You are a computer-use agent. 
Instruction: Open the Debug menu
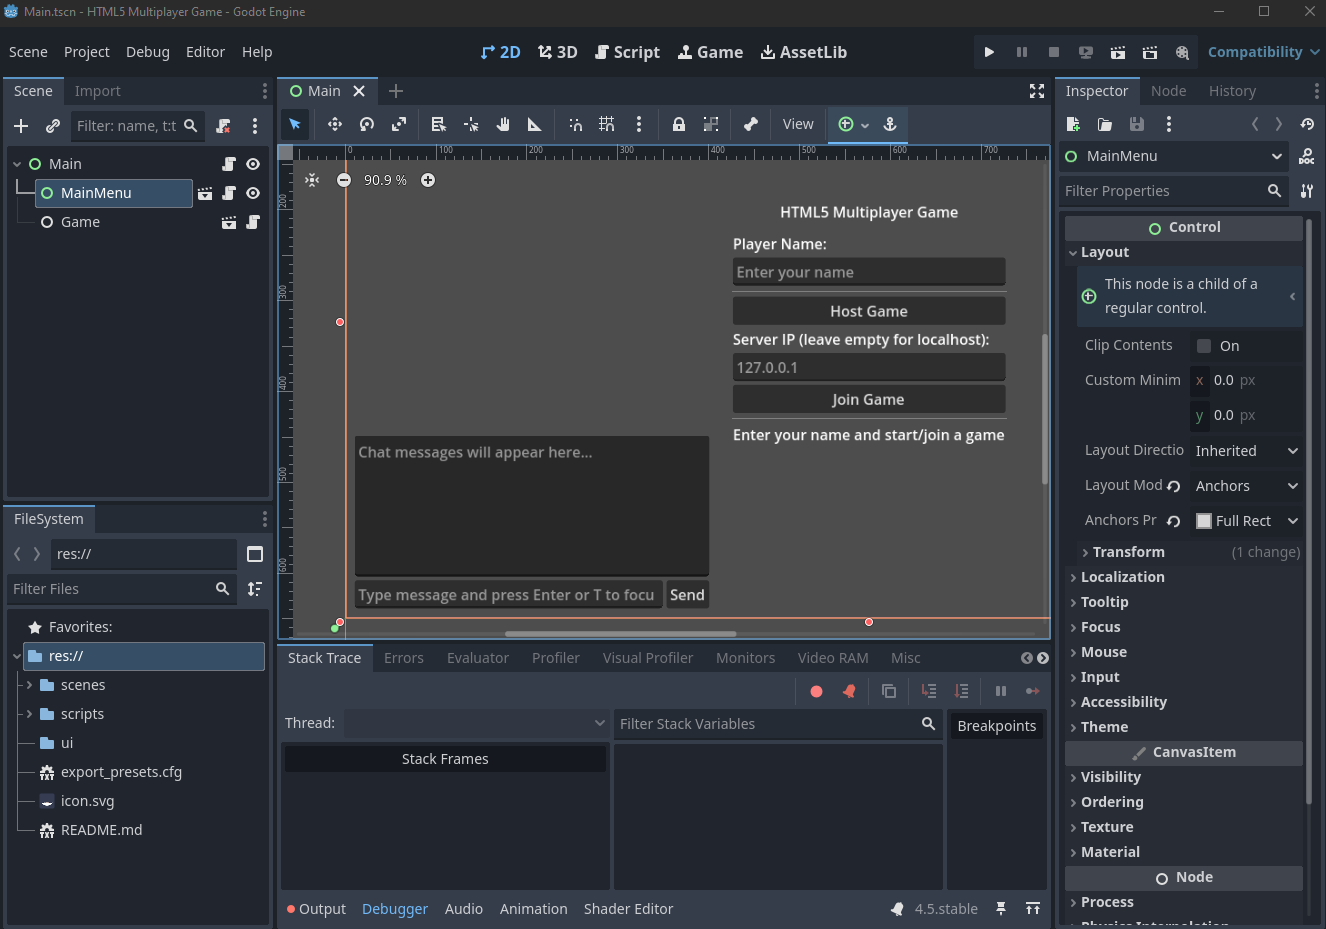(x=147, y=52)
